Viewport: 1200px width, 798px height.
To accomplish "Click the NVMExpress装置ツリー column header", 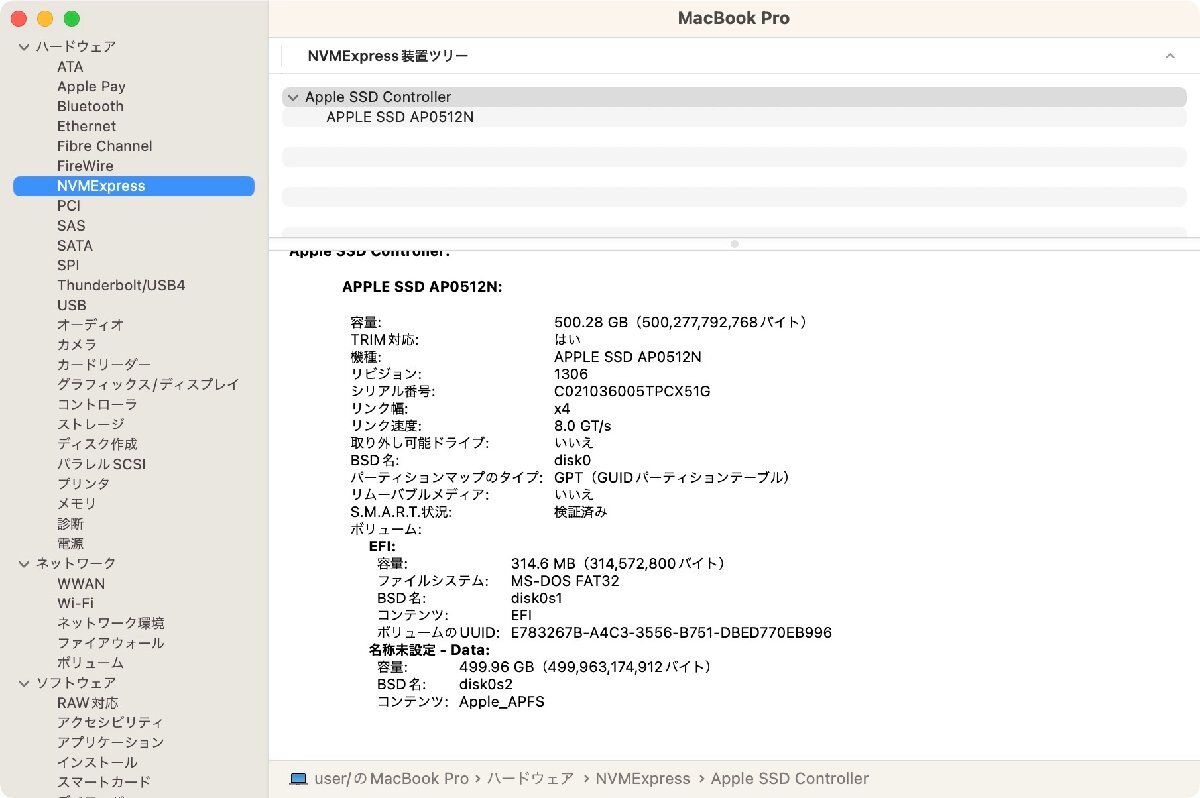I will pos(388,56).
